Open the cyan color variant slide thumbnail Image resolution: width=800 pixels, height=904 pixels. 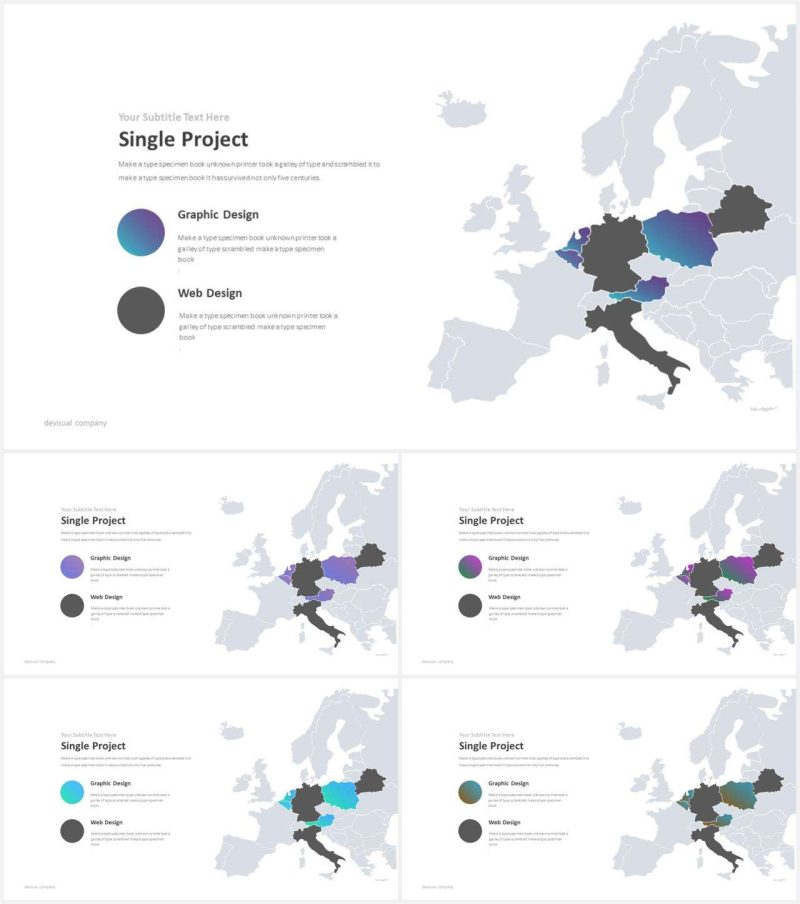point(201,789)
